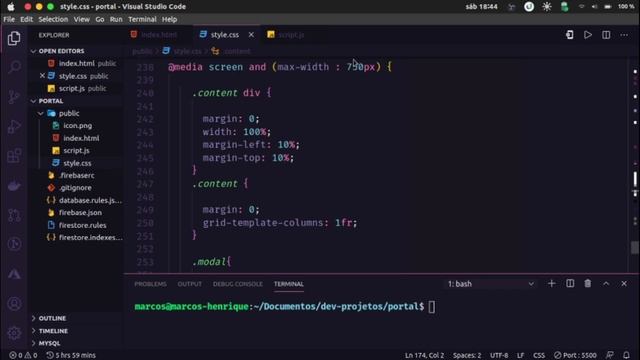Open the Help menu
The width and height of the screenshot is (640, 360).
169,19
